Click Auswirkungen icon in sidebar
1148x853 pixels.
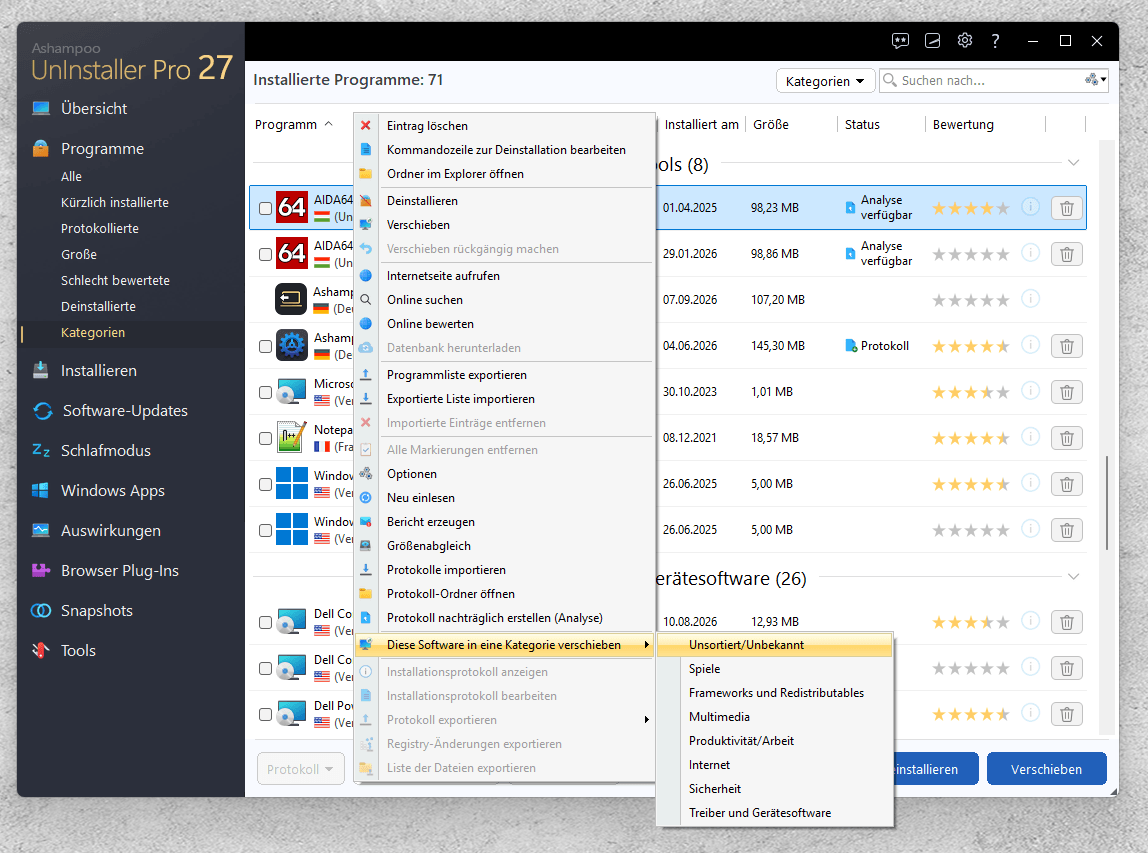tap(41, 530)
